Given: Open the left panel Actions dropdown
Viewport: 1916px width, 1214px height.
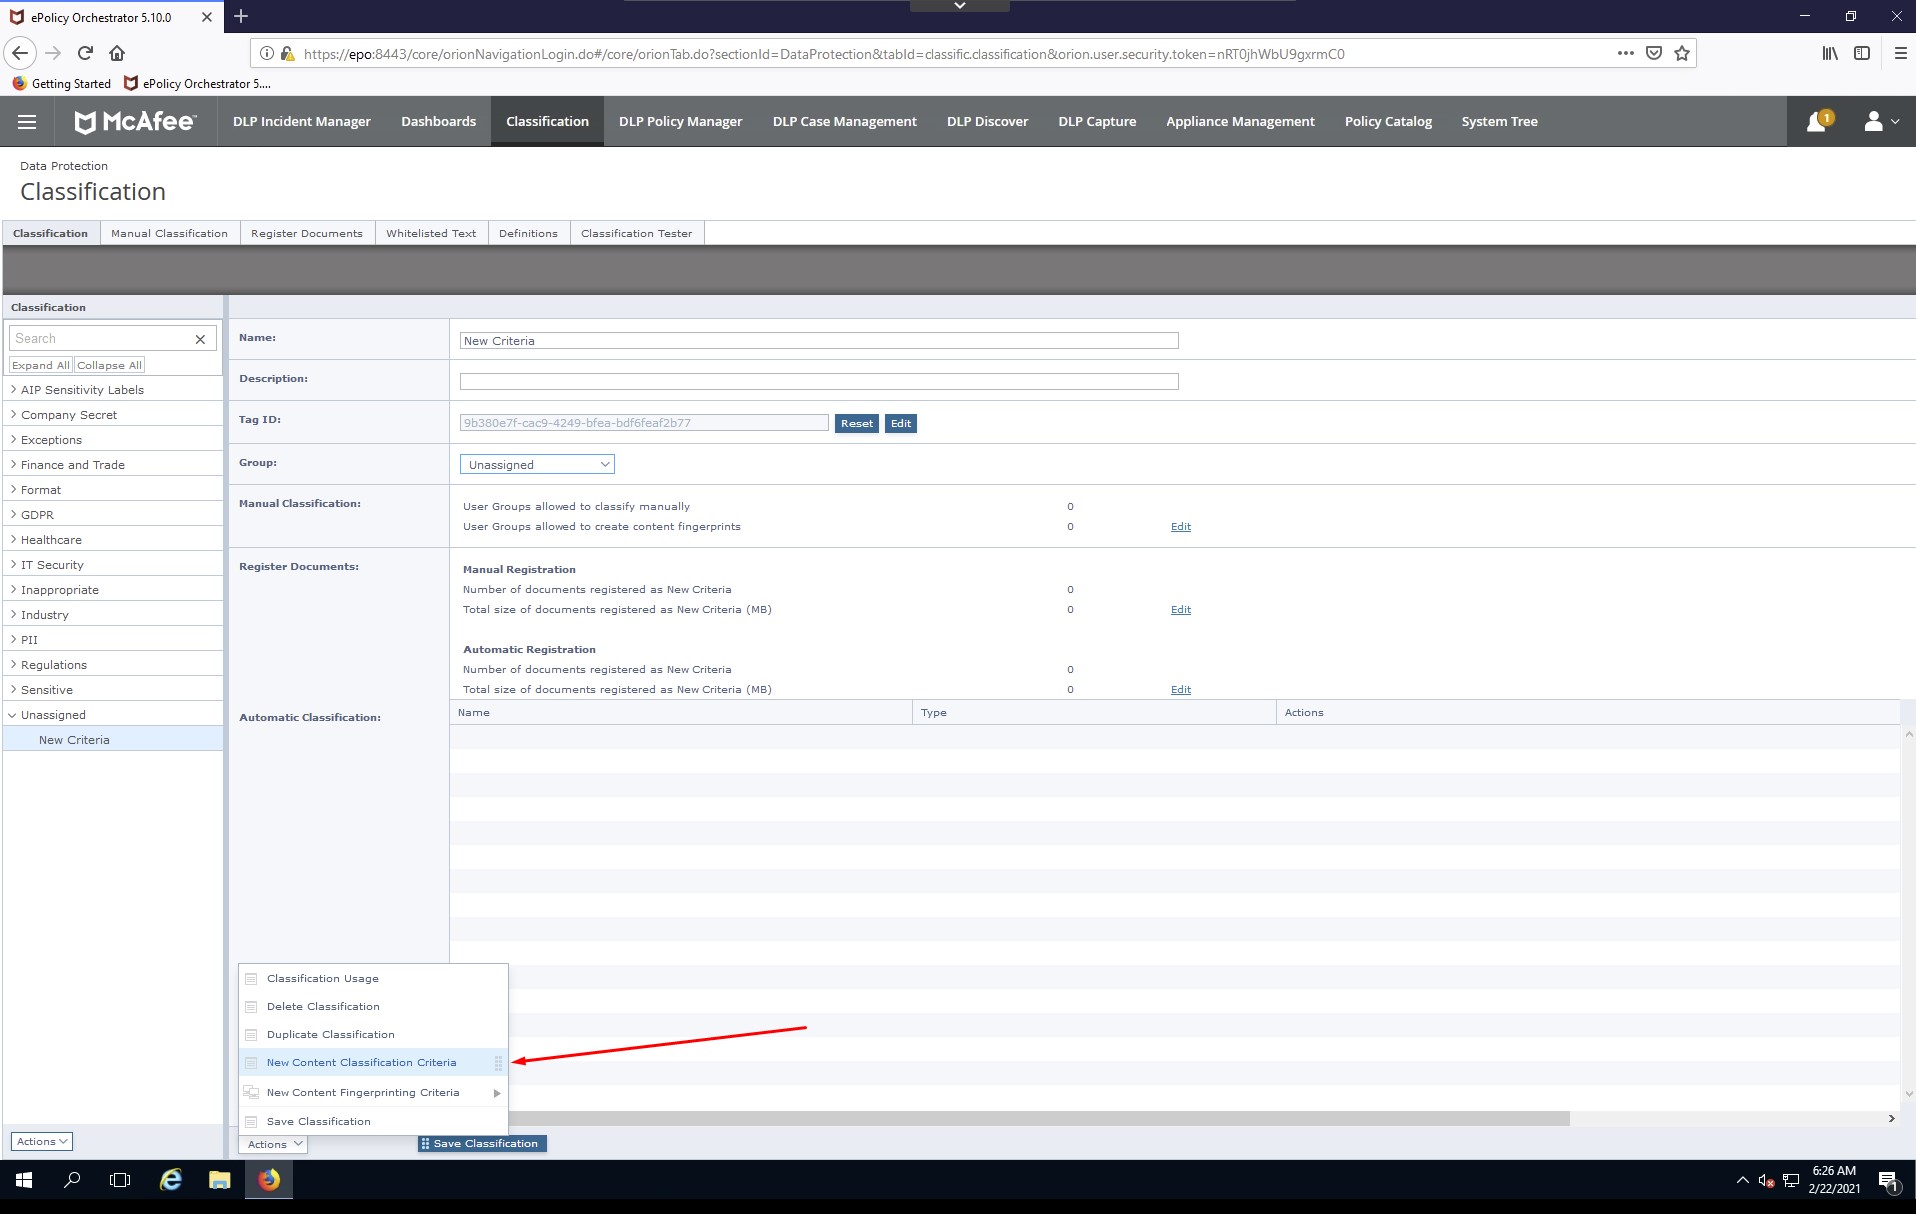Looking at the screenshot, I should 42,1141.
